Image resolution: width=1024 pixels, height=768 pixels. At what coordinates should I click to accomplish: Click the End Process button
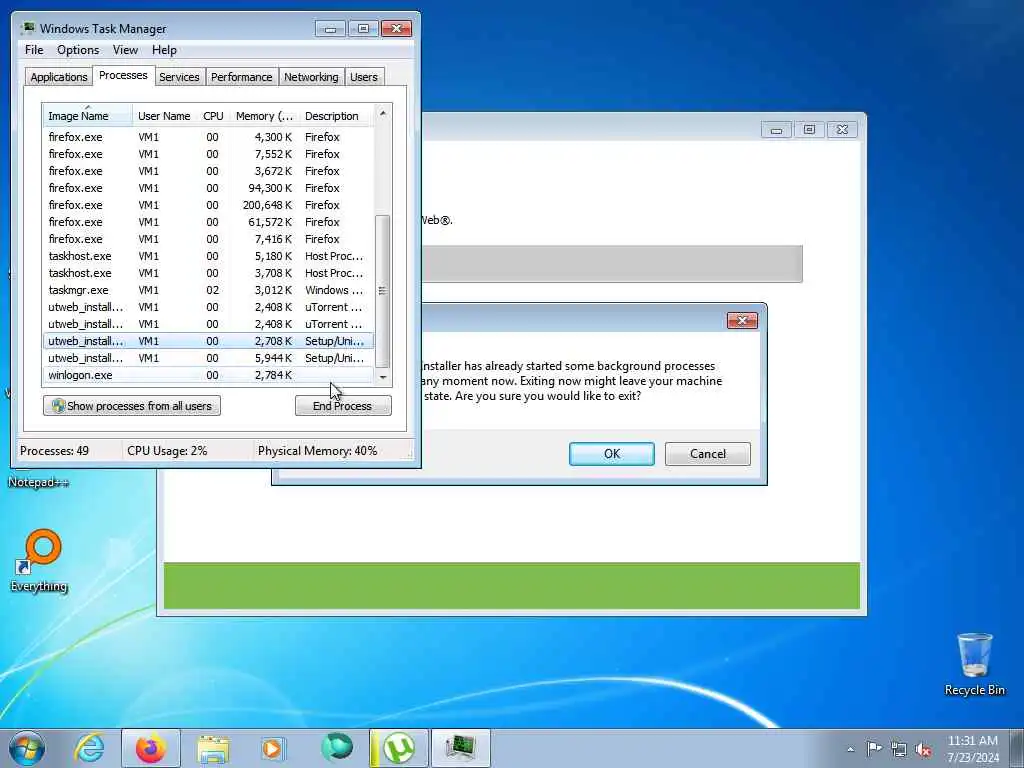tap(343, 406)
